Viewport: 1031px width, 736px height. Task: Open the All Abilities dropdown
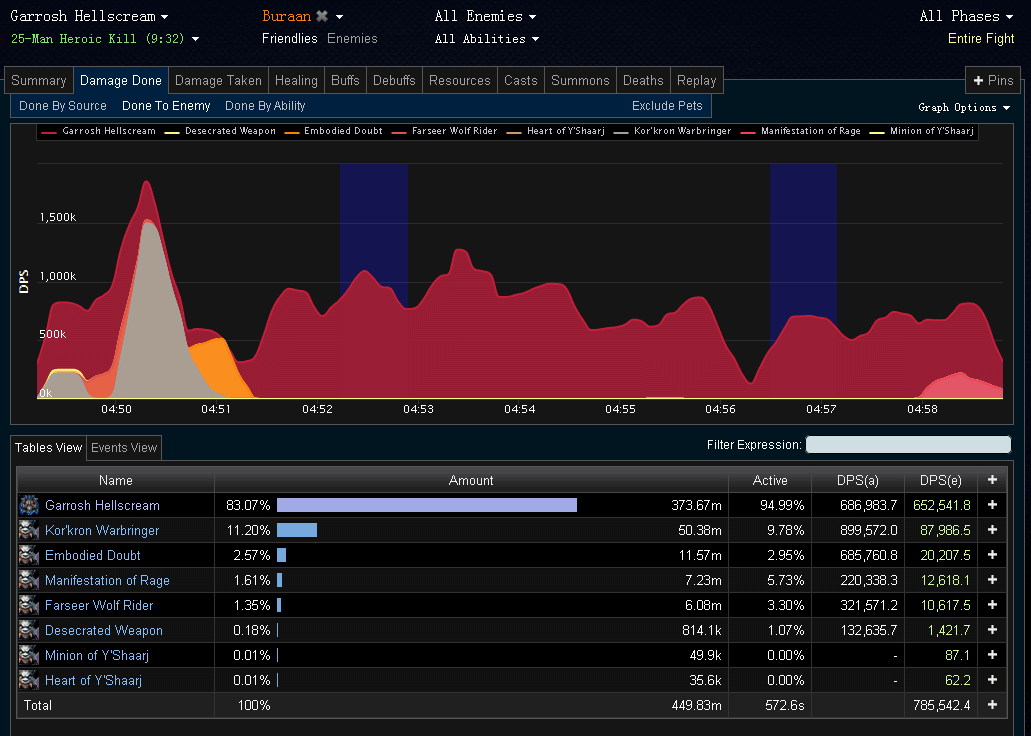click(x=486, y=39)
